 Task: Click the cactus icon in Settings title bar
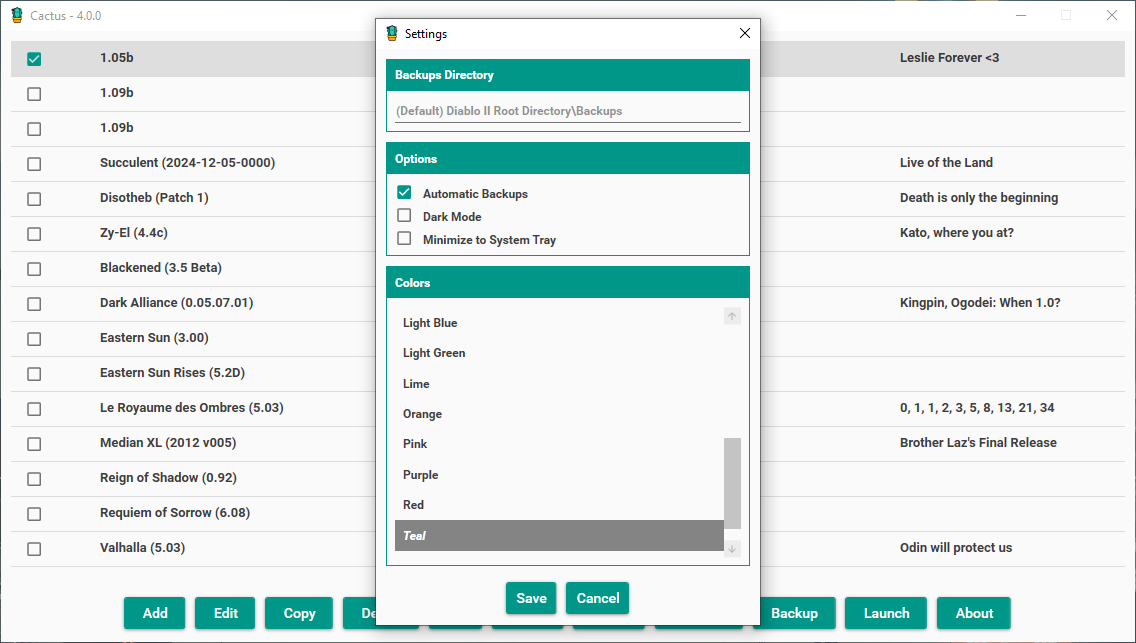[x=392, y=33]
